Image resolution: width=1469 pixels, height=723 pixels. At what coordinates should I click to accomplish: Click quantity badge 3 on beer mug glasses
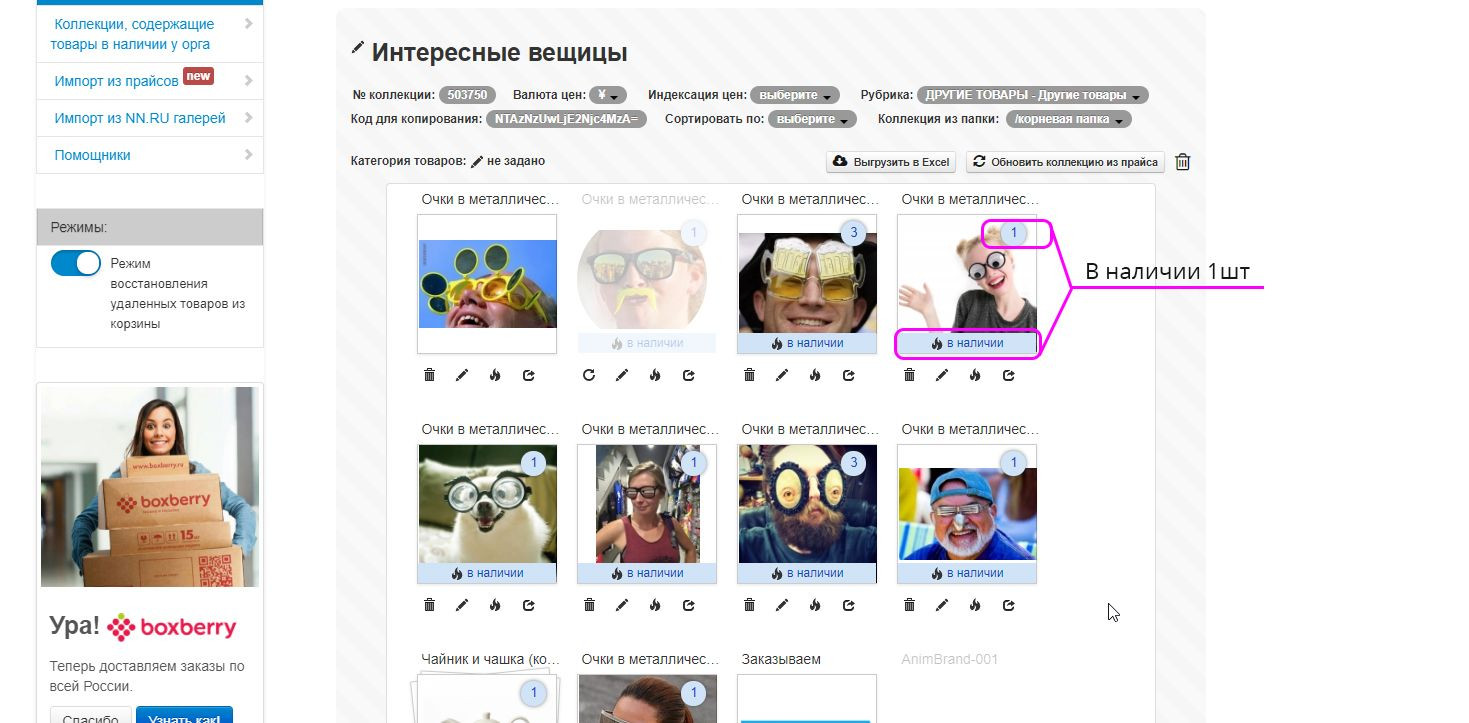tap(853, 233)
